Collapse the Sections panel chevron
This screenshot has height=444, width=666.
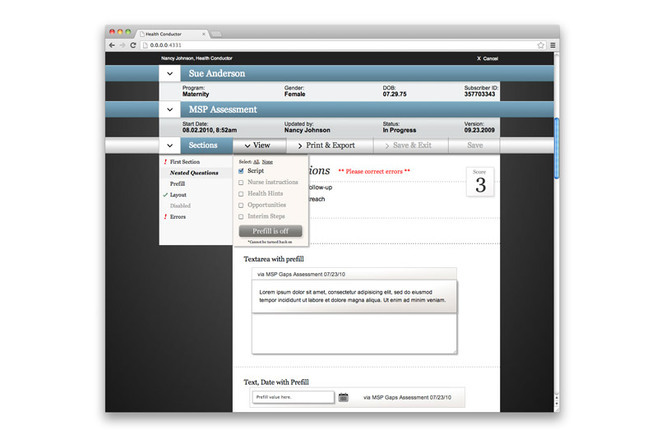[170, 145]
